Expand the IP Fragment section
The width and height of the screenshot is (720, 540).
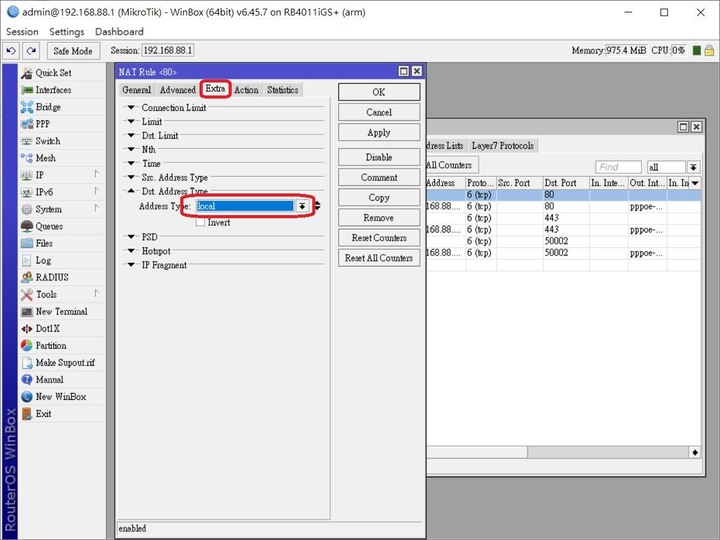(131, 265)
